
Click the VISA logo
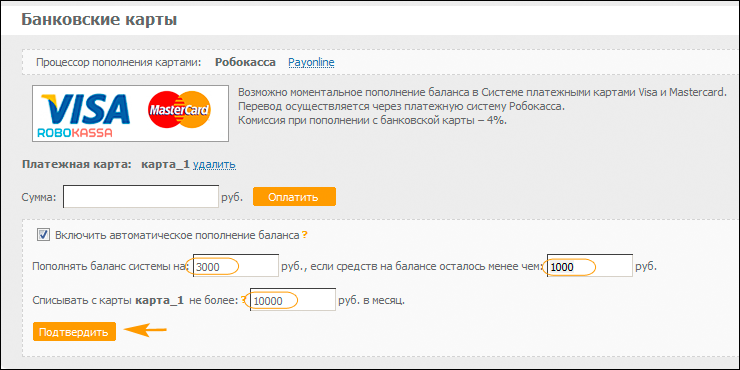pyautogui.click(x=85, y=109)
